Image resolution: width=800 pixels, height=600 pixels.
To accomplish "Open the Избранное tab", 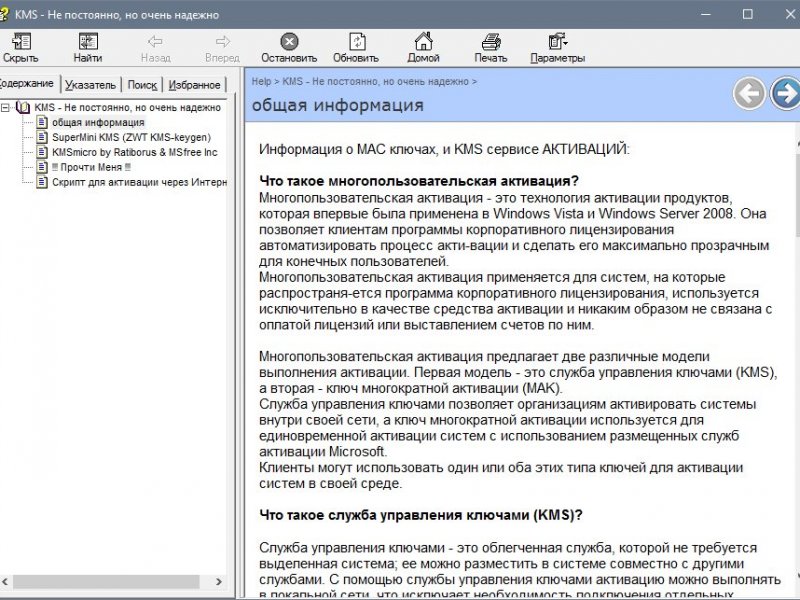I will click(194, 85).
